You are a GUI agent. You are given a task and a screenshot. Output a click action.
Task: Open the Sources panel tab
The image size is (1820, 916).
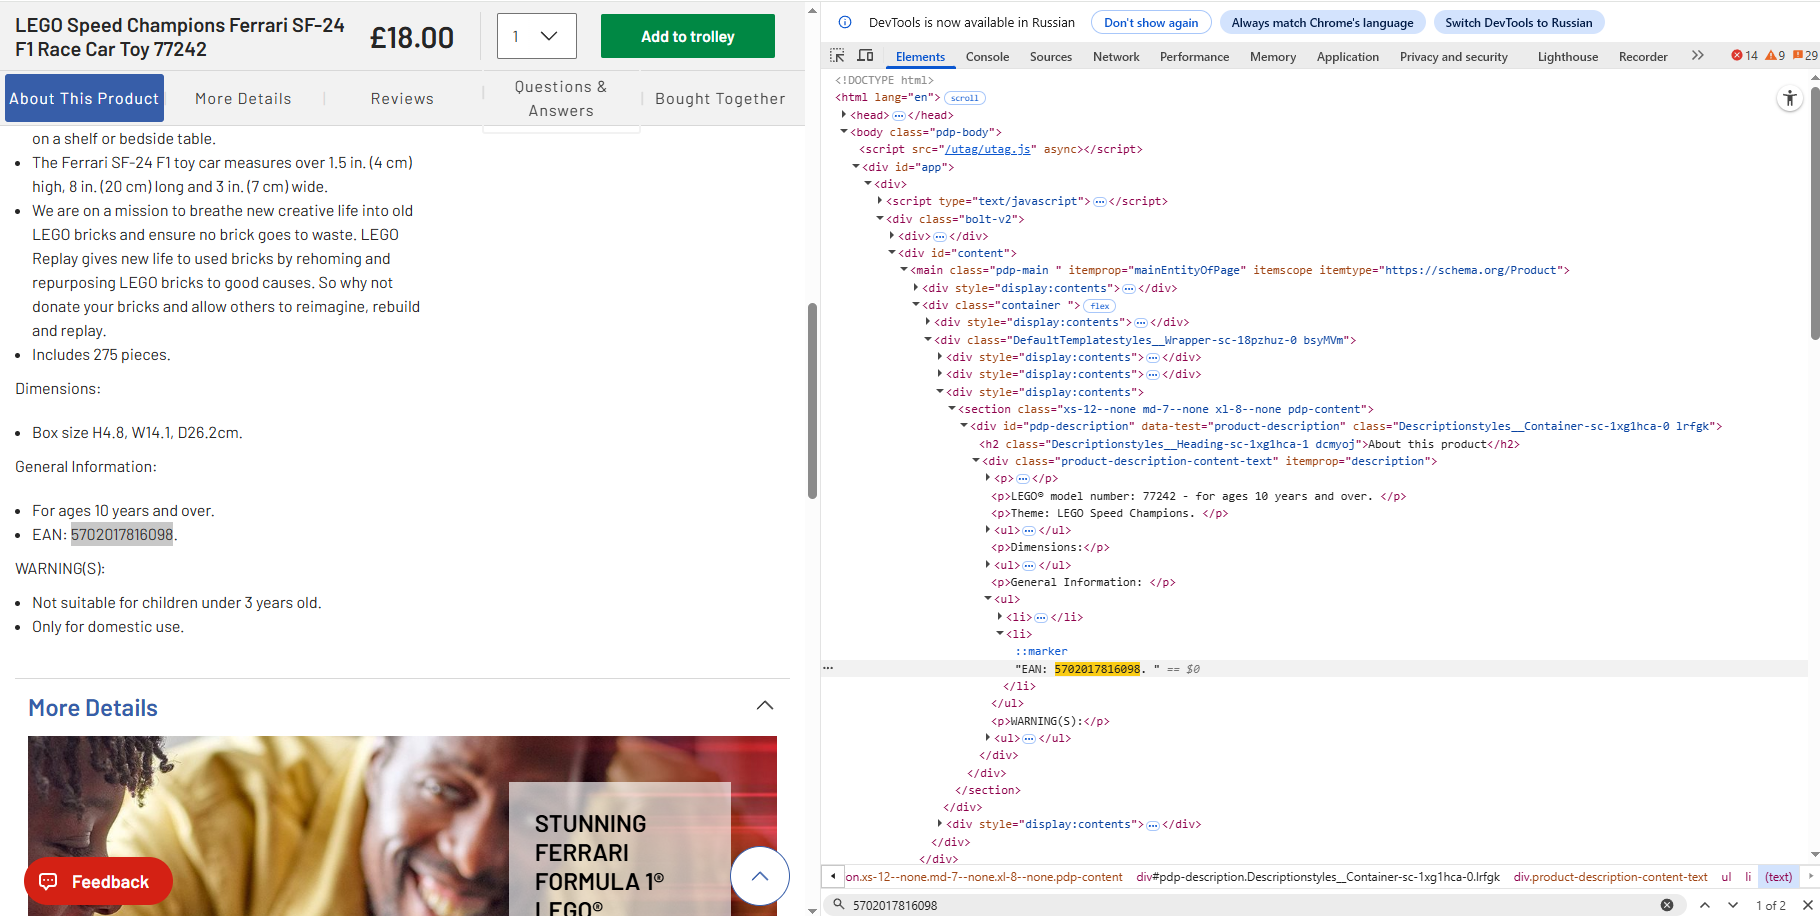(1051, 57)
